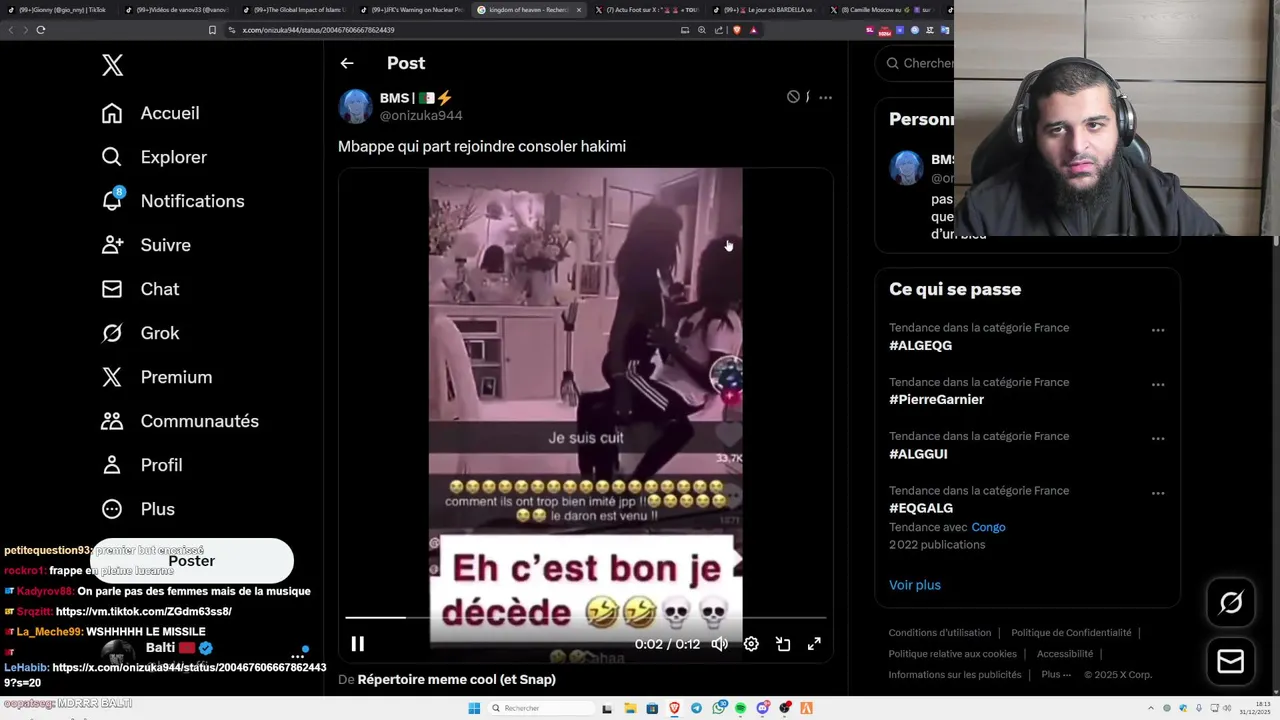Open Politique de Confidentialité link
The image size is (1280, 720).
(x=1071, y=633)
